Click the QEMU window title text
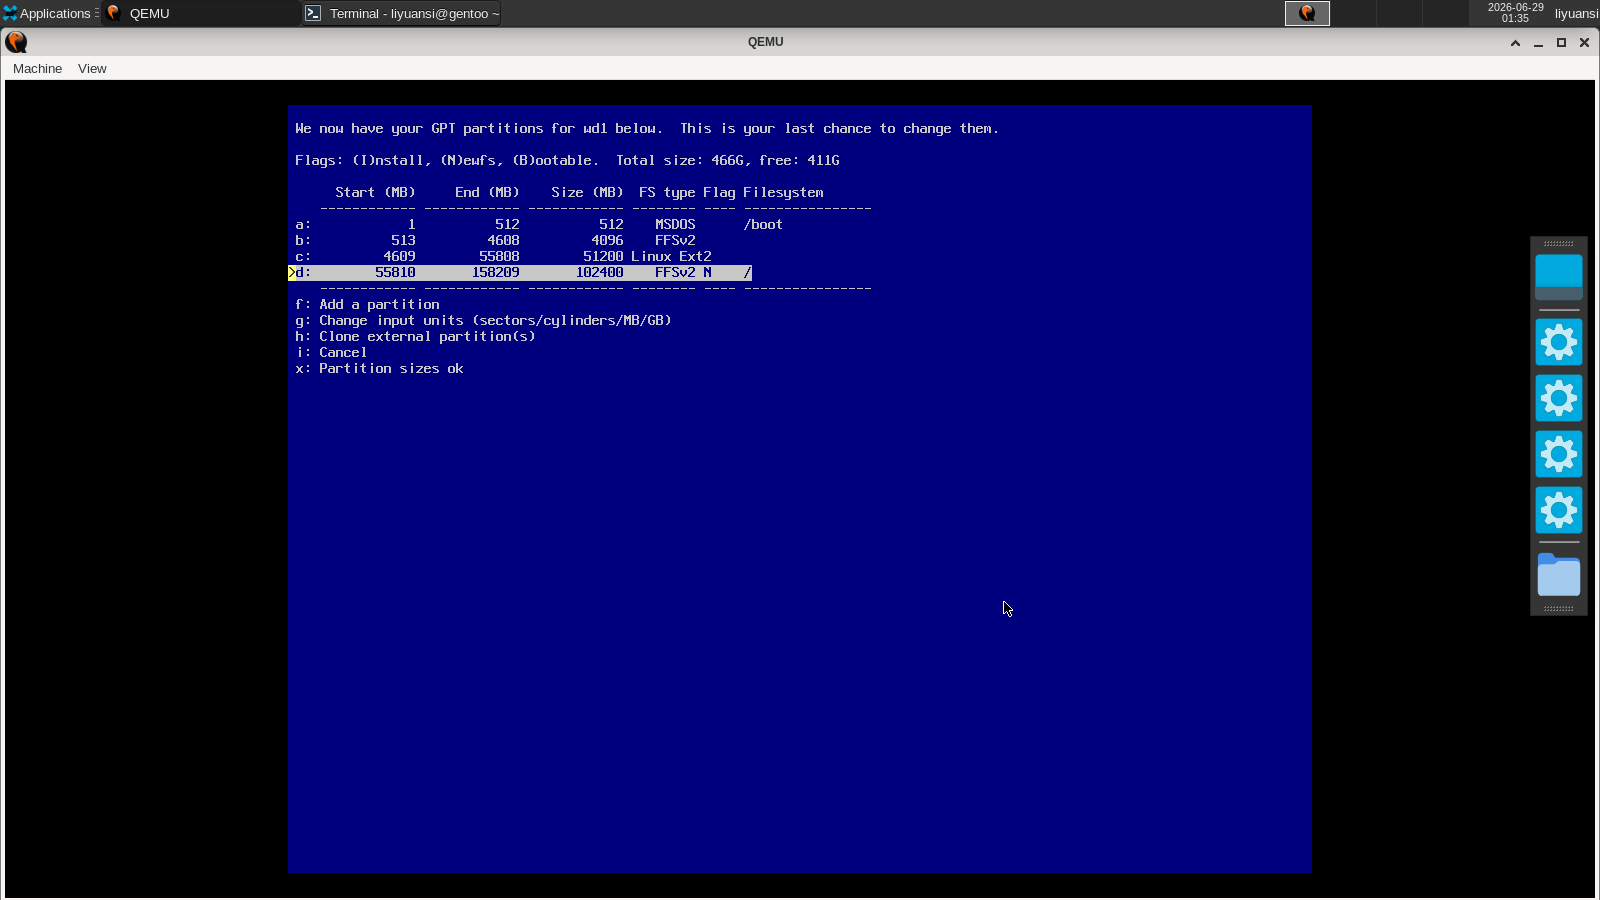Screen dimensions: 1600x900 [766, 42]
